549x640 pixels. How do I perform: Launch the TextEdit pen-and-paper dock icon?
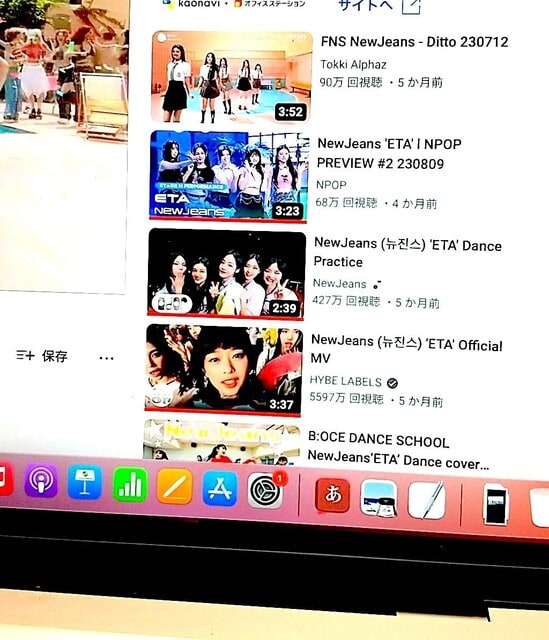[x=427, y=500]
